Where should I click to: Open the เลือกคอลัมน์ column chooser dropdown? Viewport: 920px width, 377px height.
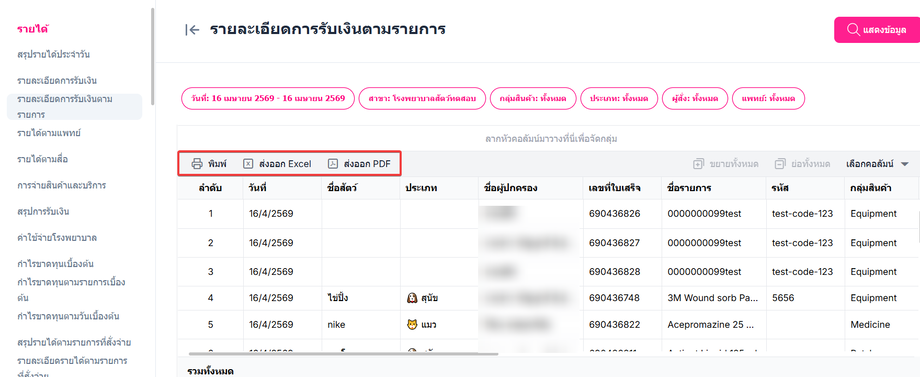tap(877, 164)
